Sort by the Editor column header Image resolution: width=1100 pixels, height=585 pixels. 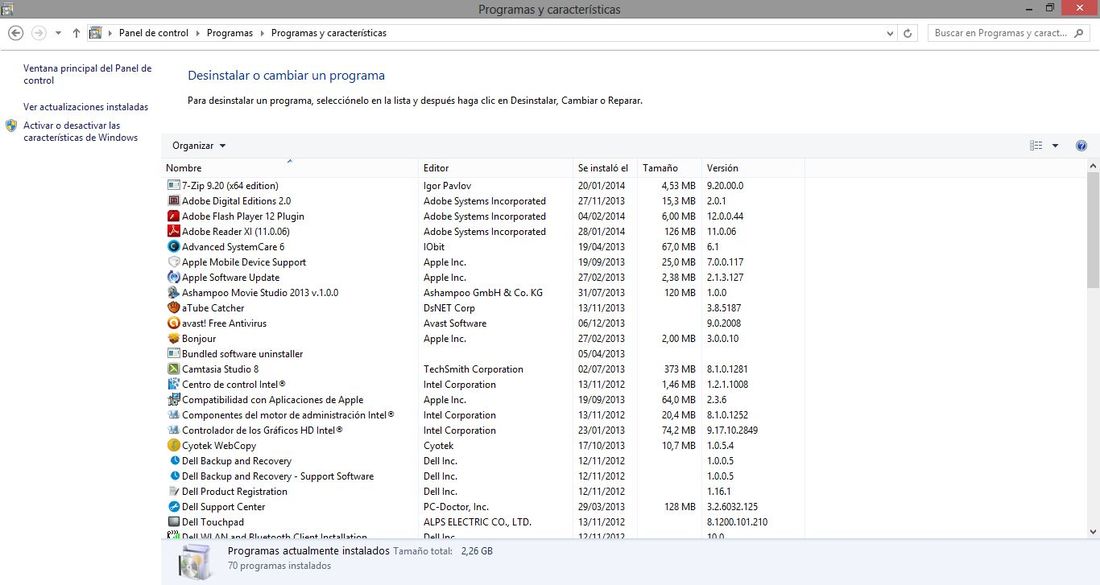click(x=496, y=168)
